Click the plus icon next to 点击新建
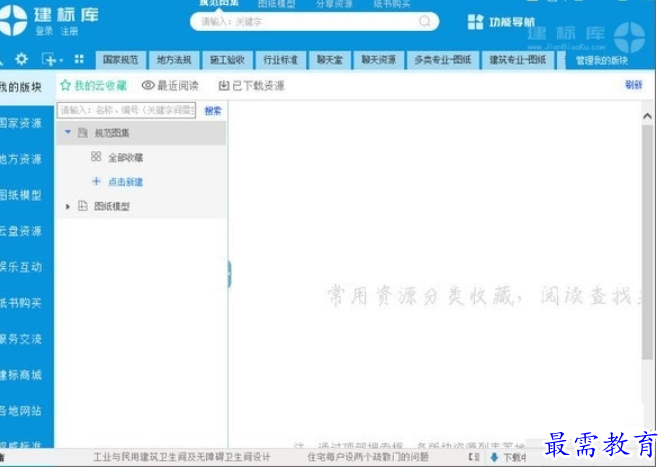 [x=96, y=181]
